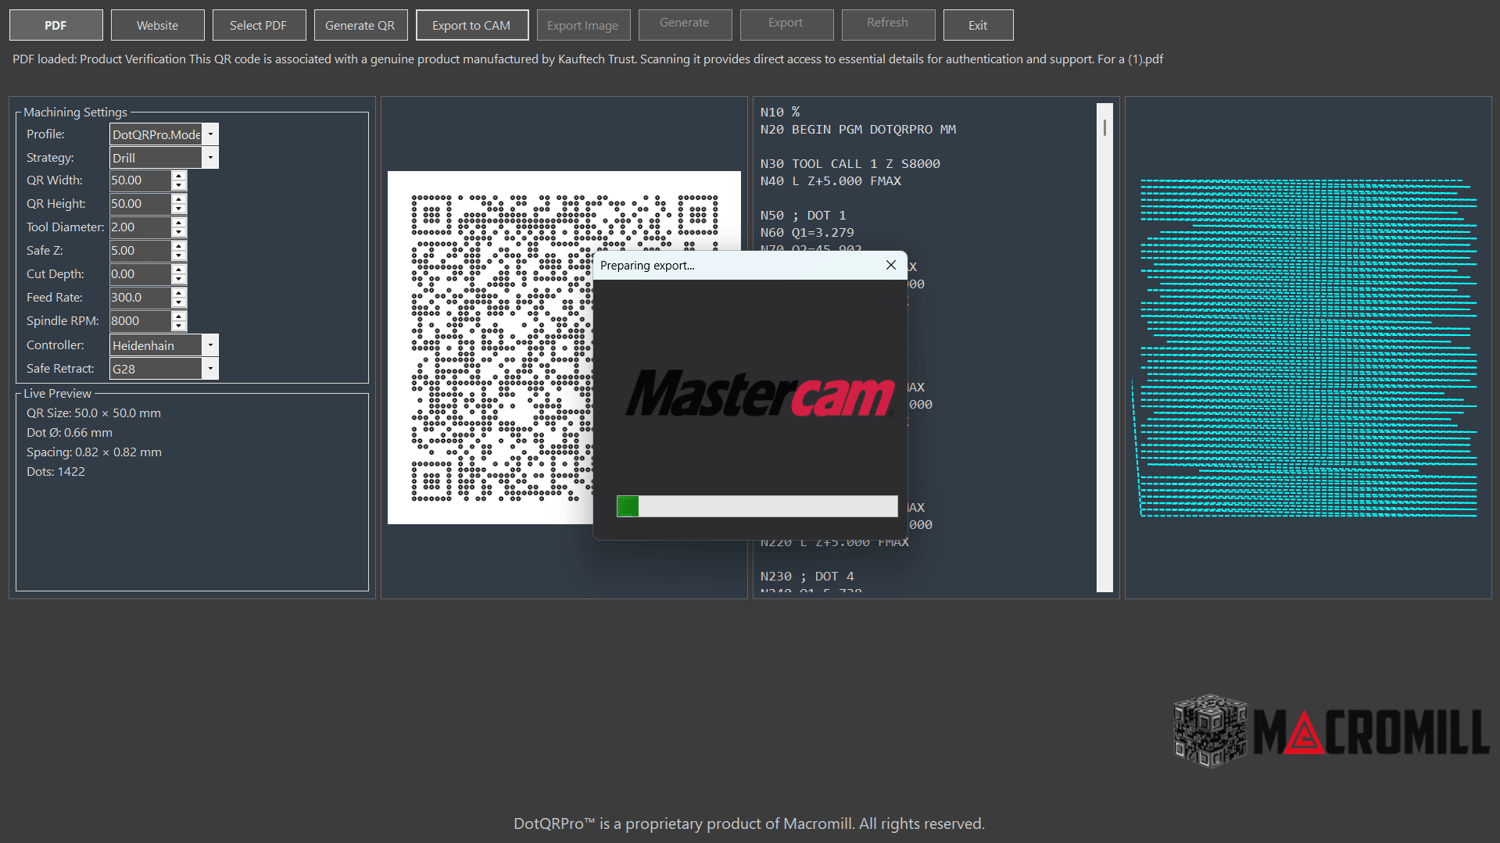Viewport: 1500px width, 843px height.
Task: Click the G-code panel vertical scrollbar
Action: tap(1105, 347)
